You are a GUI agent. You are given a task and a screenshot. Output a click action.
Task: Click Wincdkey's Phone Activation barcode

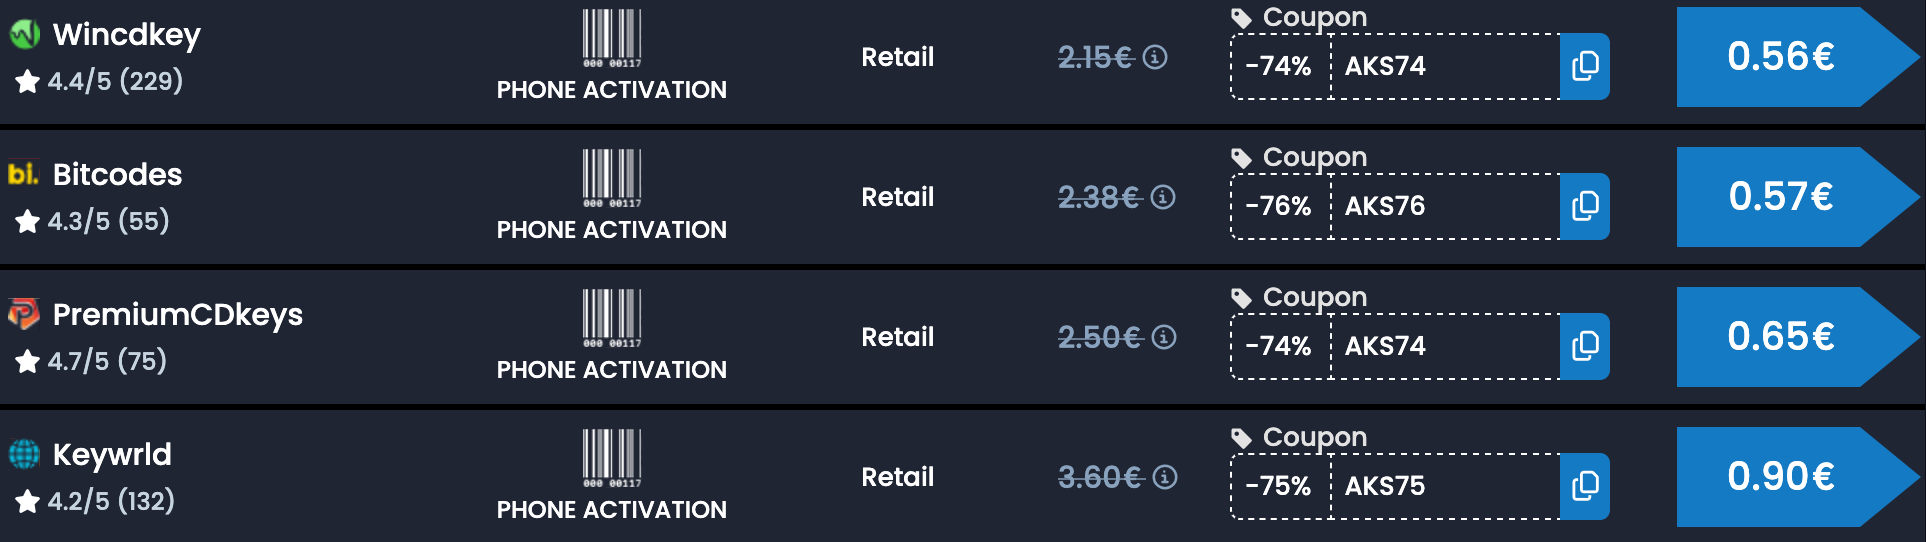click(x=612, y=38)
